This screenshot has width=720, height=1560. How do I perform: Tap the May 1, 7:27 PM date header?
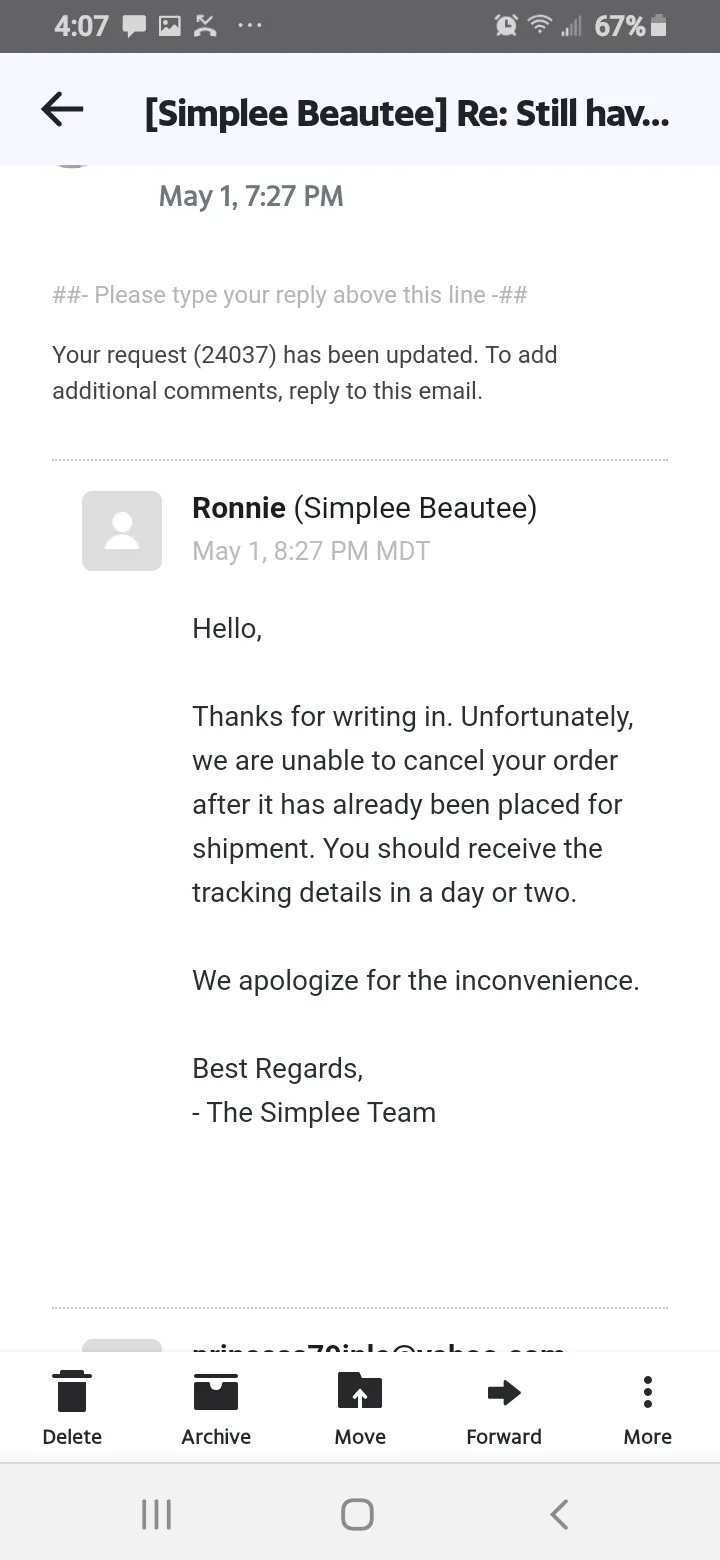[x=251, y=196]
